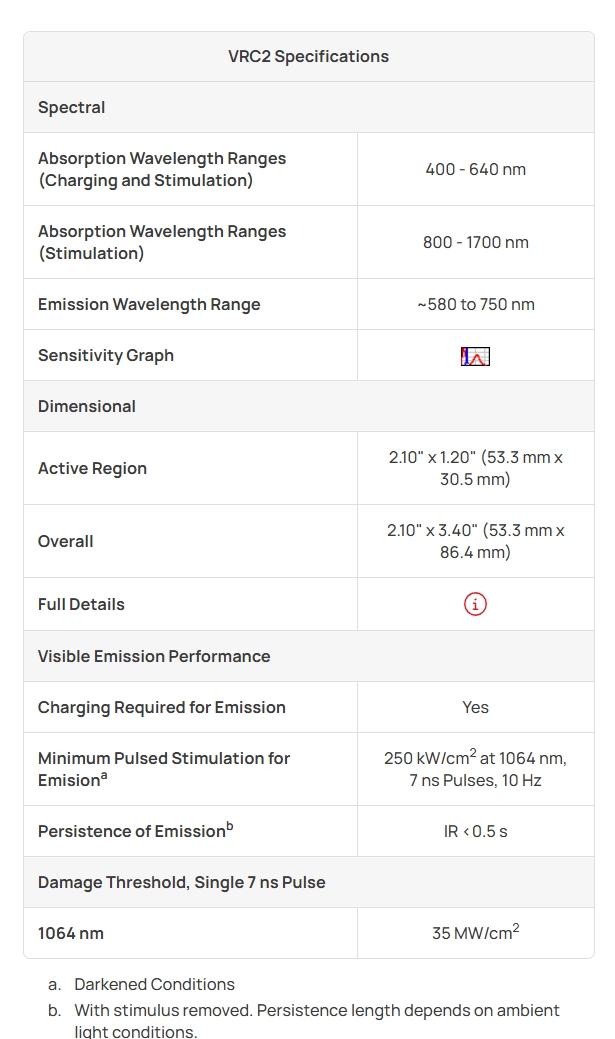The height and width of the screenshot is (1039, 615).
Task: Click the 800 - 1700 nm value
Action: (475, 242)
